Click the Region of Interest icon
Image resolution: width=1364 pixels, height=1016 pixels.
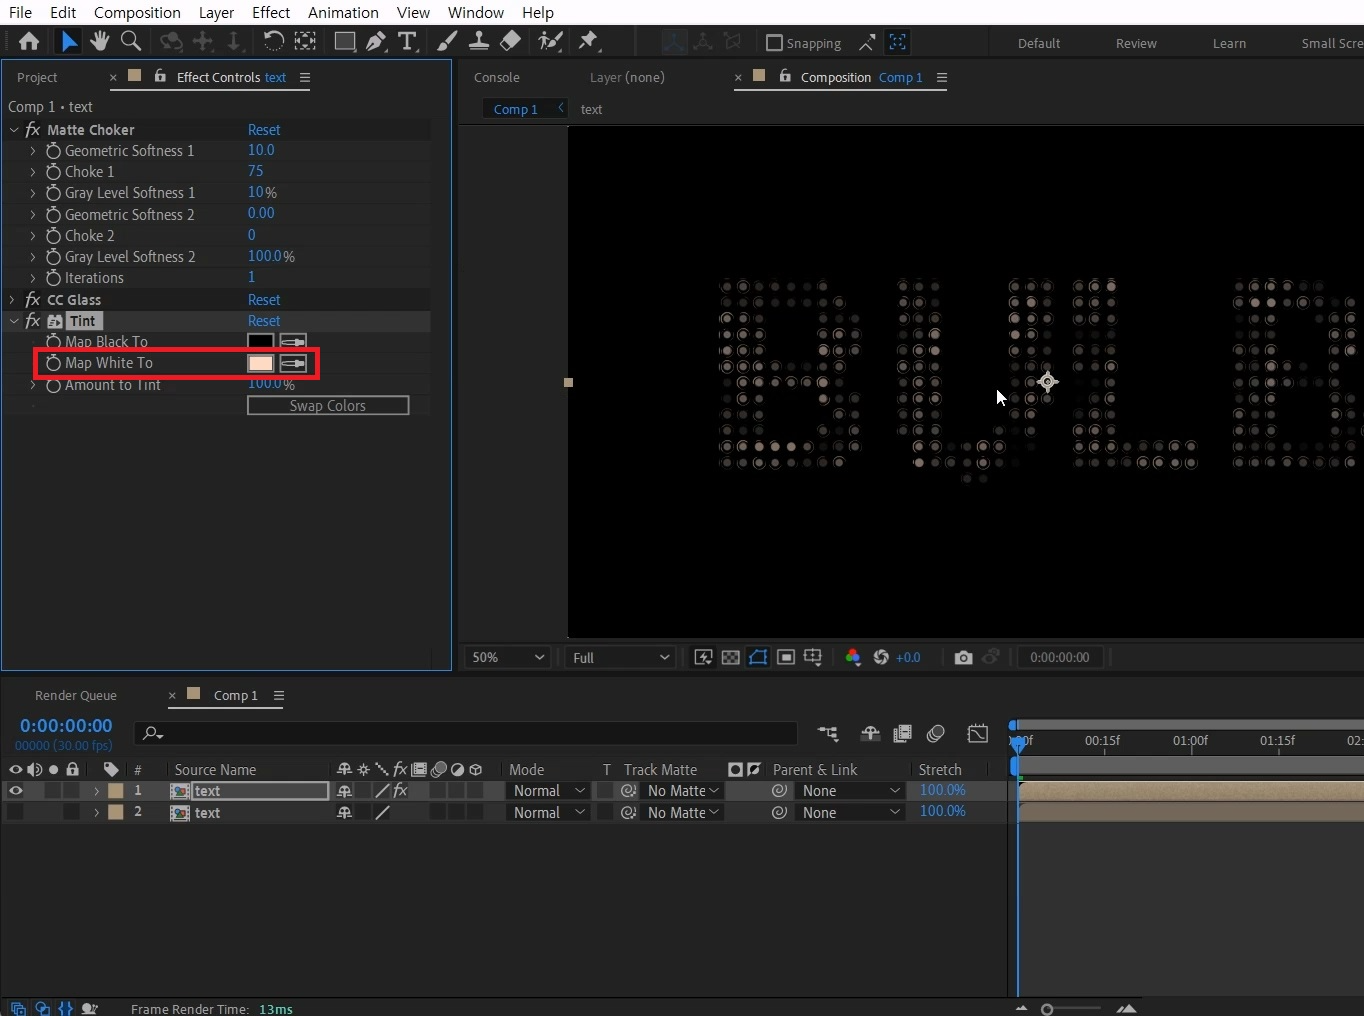click(x=786, y=657)
